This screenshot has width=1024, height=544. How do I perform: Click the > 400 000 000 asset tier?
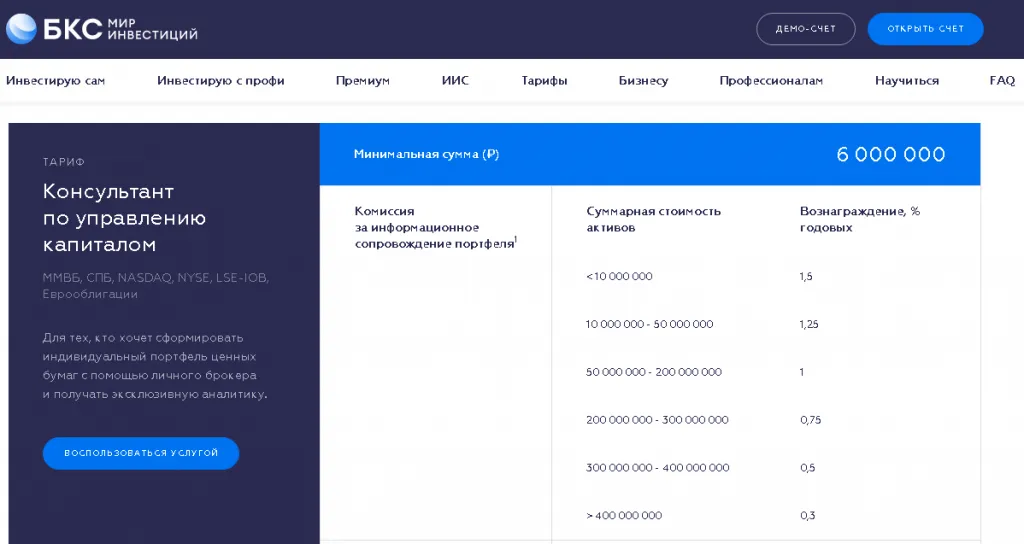624,516
